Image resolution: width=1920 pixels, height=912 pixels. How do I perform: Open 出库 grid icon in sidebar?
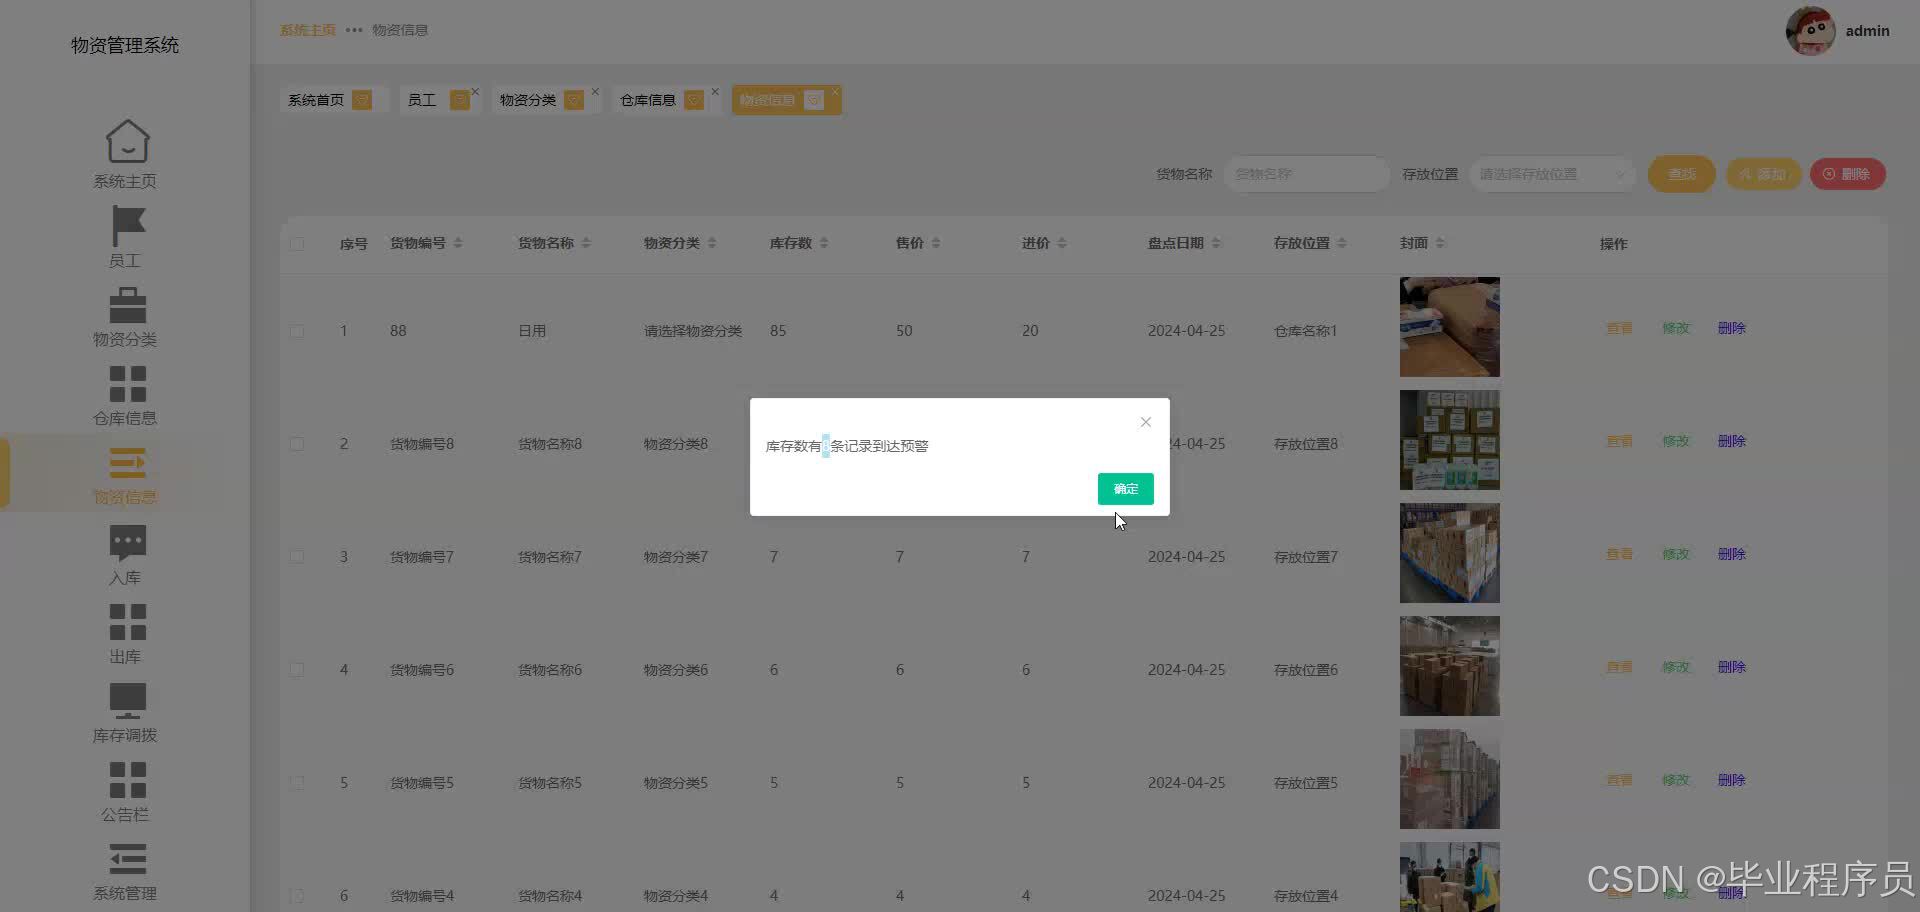click(128, 622)
